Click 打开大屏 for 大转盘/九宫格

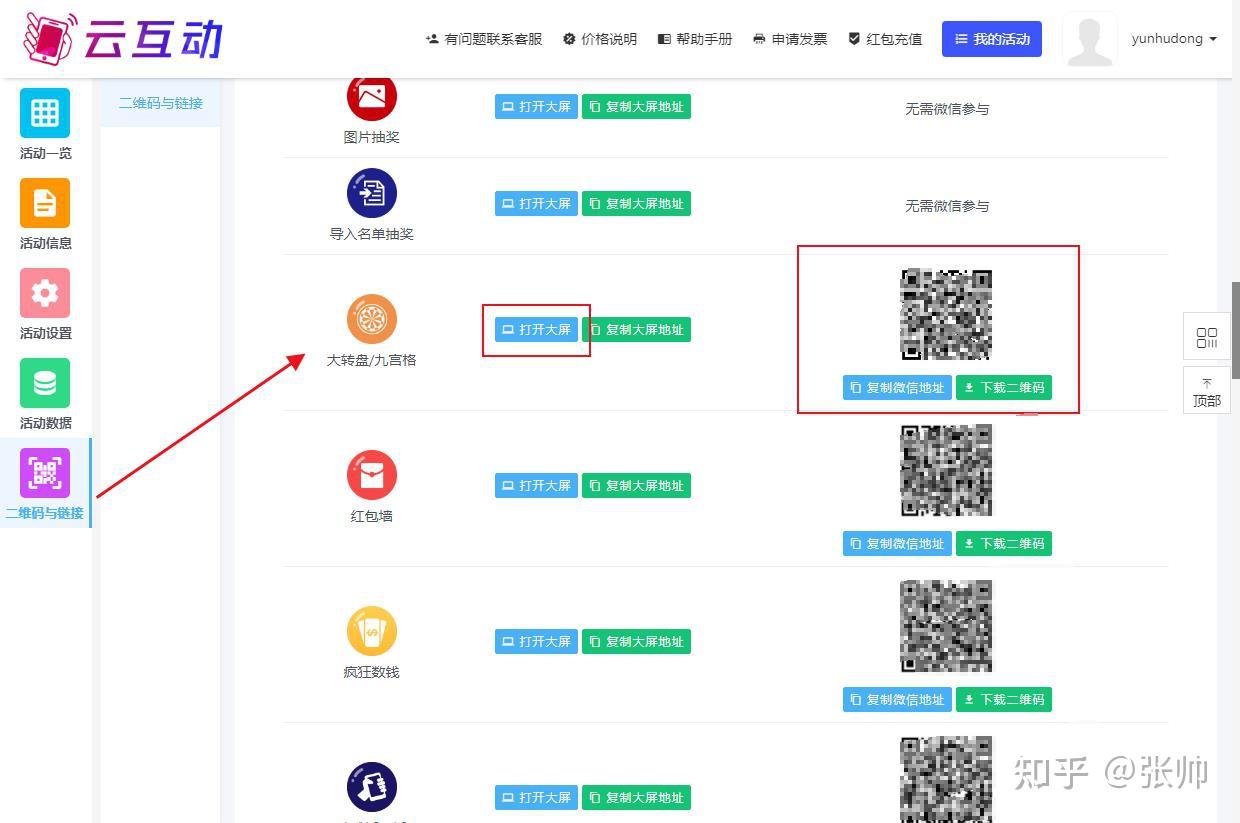click(536, 329)
